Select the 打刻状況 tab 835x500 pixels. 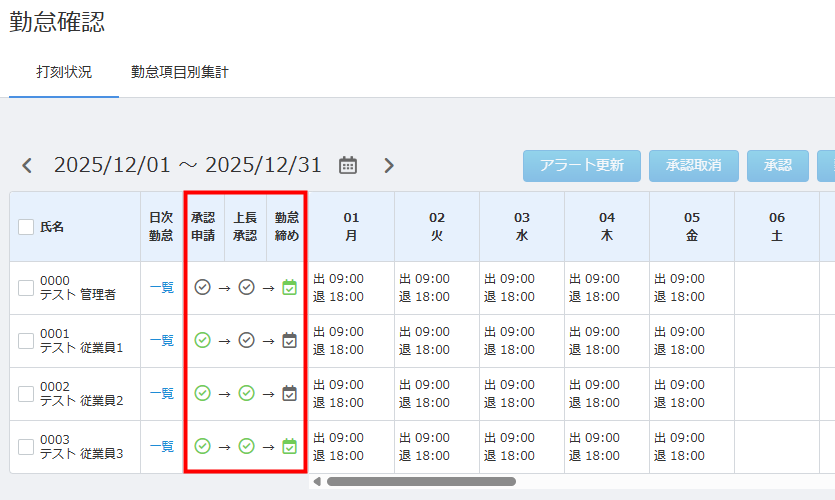pos(64,72)
